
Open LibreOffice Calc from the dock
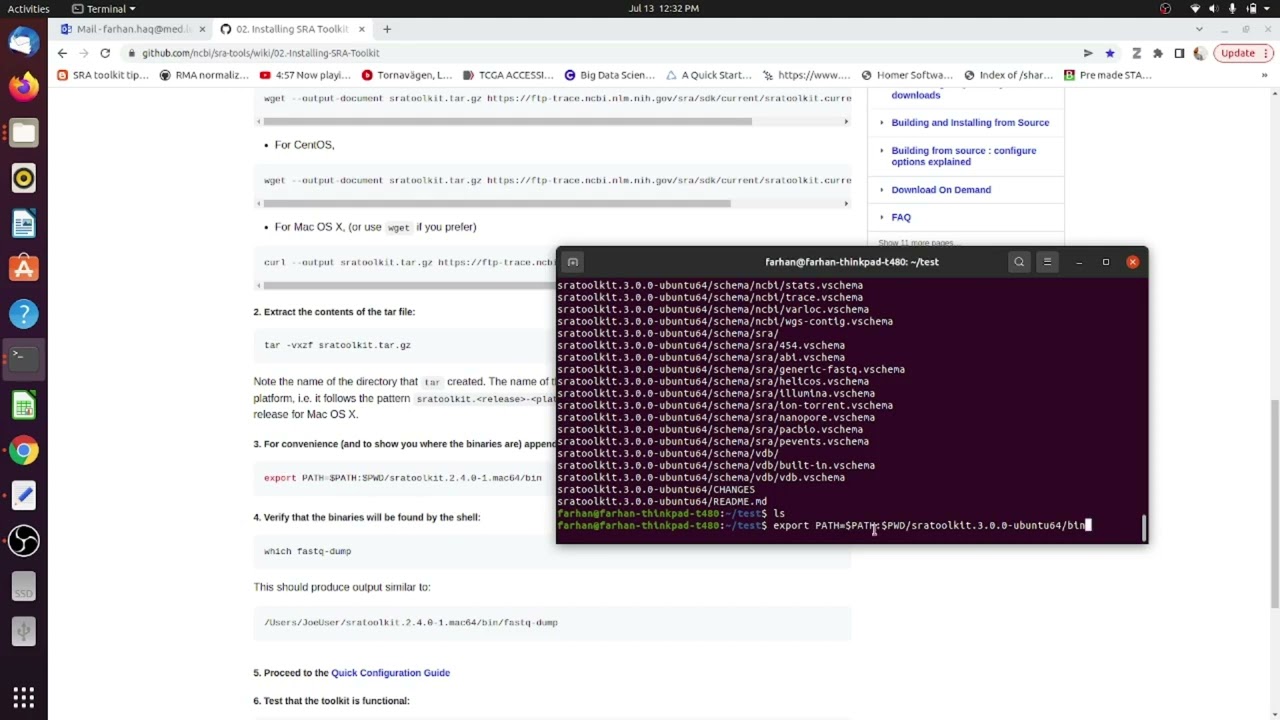pyautogui.click(x=24, y=405)
